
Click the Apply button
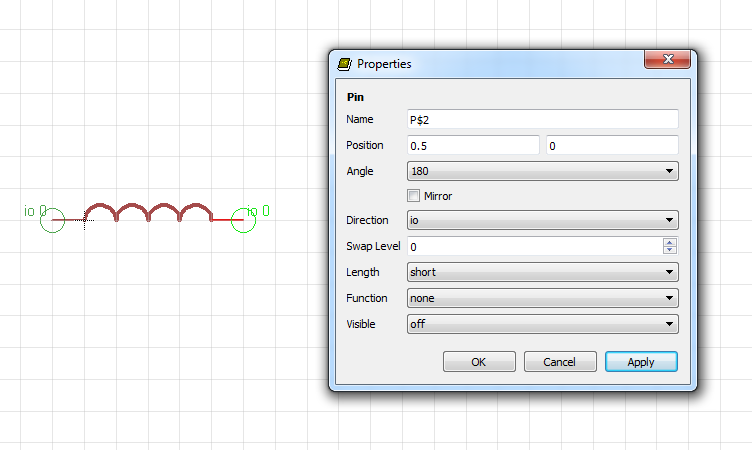point(641,362)
